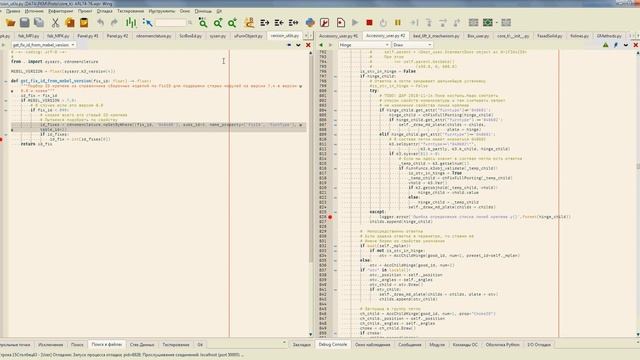Screen dimensions: 640x360
Task: Switch to the FasadSolid.py tab
Action: click(x=549, y=36)
